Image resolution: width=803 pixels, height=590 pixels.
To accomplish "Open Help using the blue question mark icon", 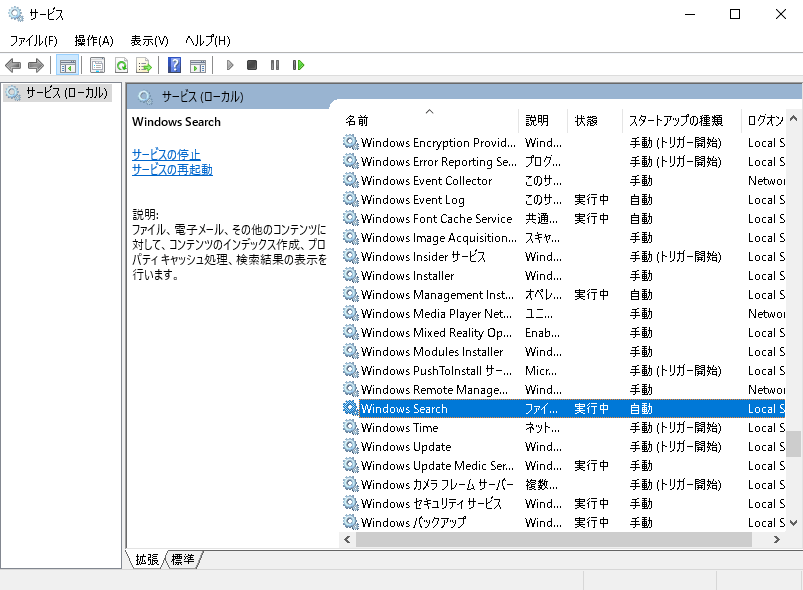I will pyautogui.click(x=175, y=64).
